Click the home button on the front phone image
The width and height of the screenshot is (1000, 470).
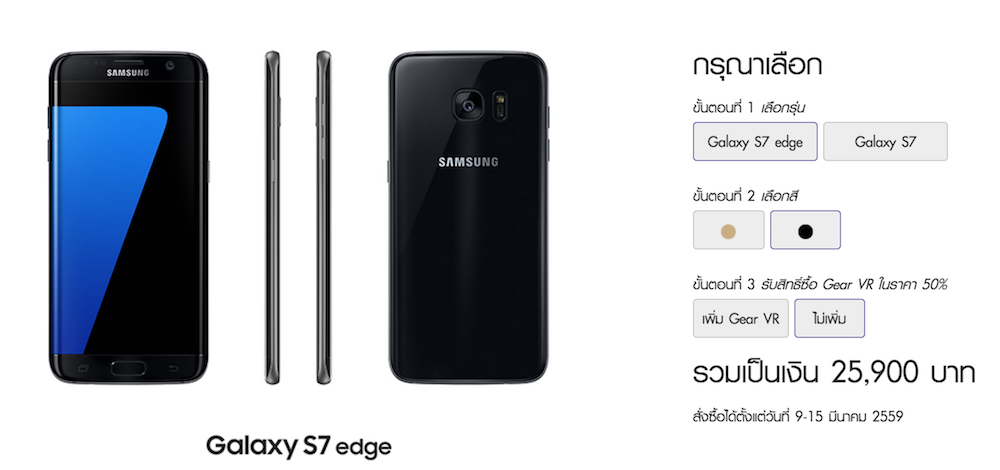coord(128,367)
